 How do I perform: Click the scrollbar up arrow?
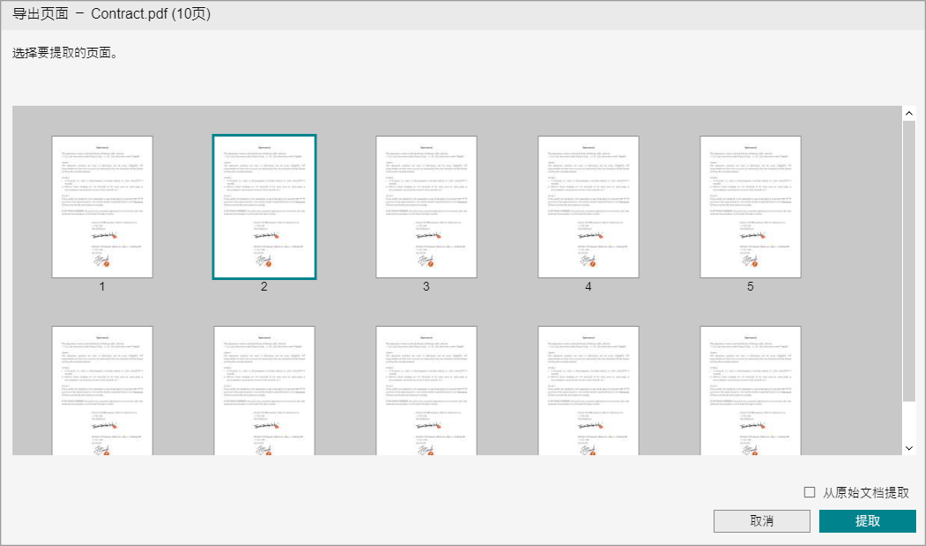(x=909, y=114)
